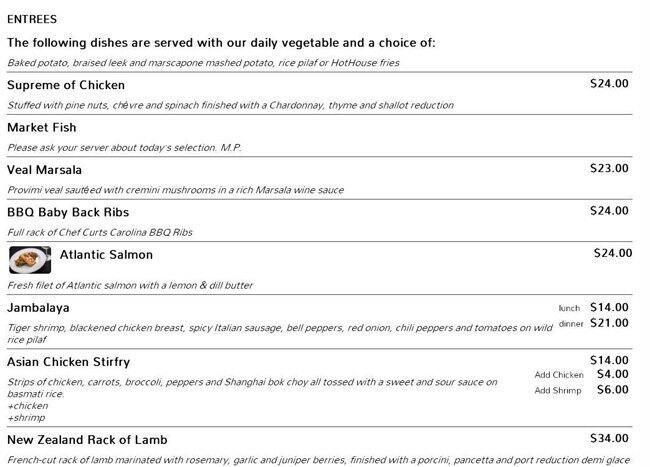Select the Jambalaya lunch price $14.00

tap(609, 307)
